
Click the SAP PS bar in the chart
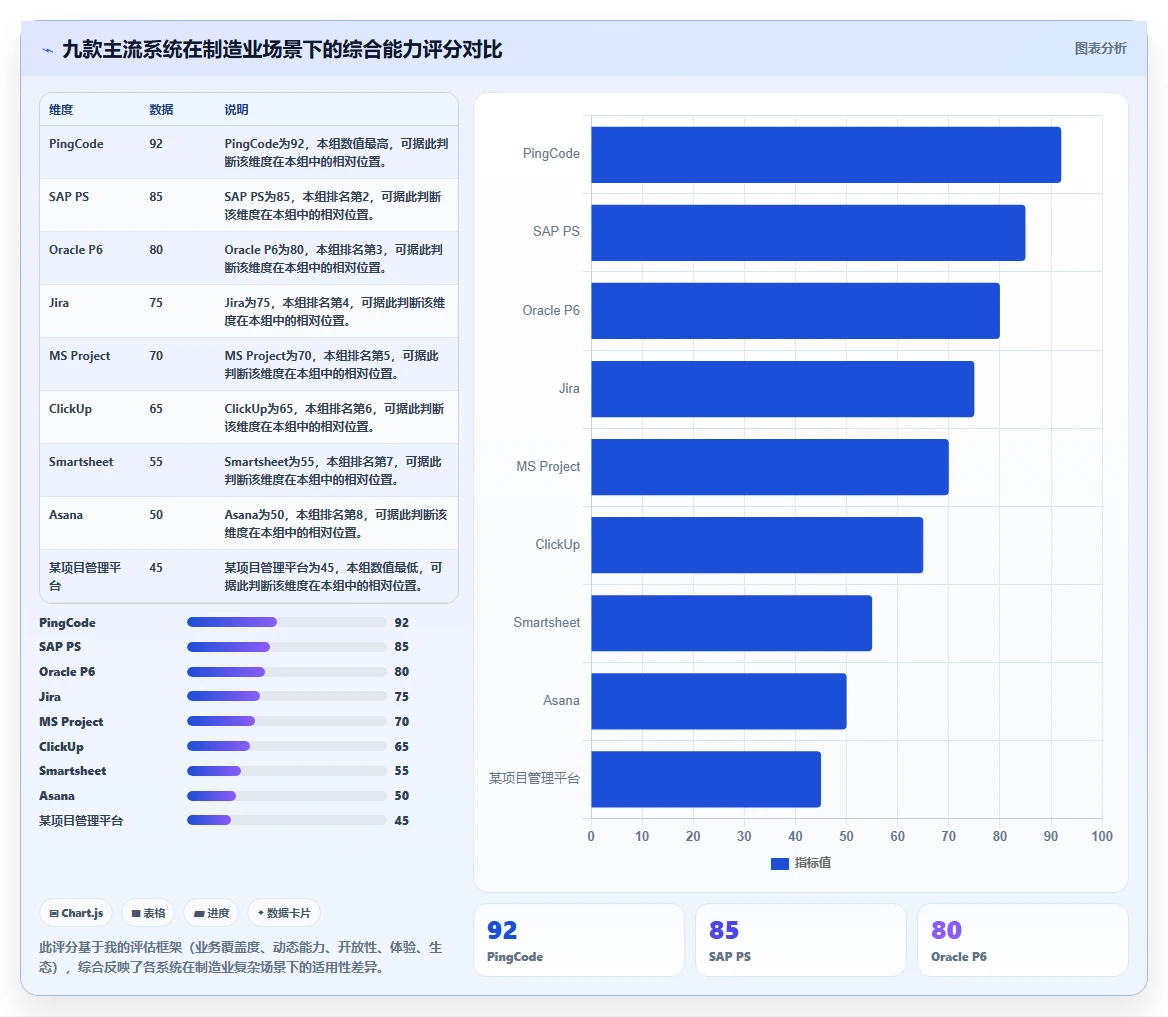808,233
